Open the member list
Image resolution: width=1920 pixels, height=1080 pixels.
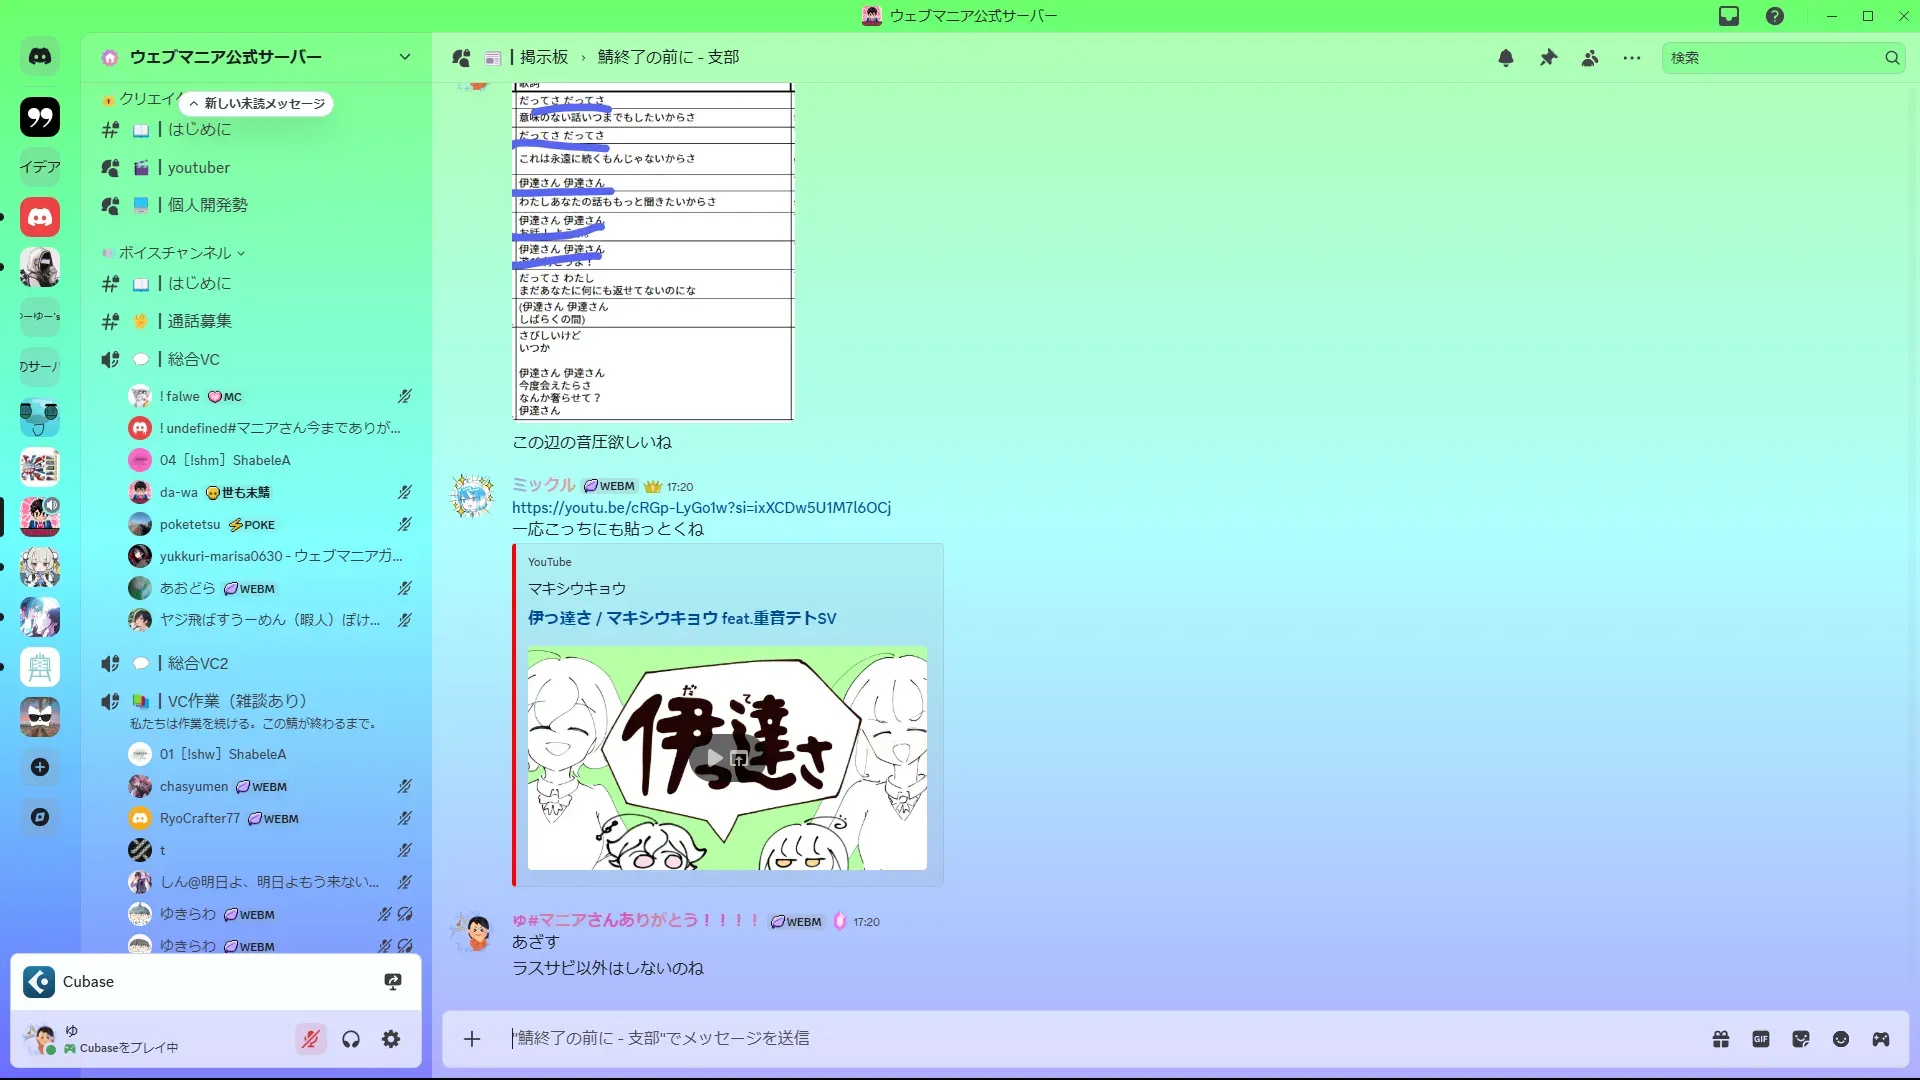click(x=1590, y=58)
